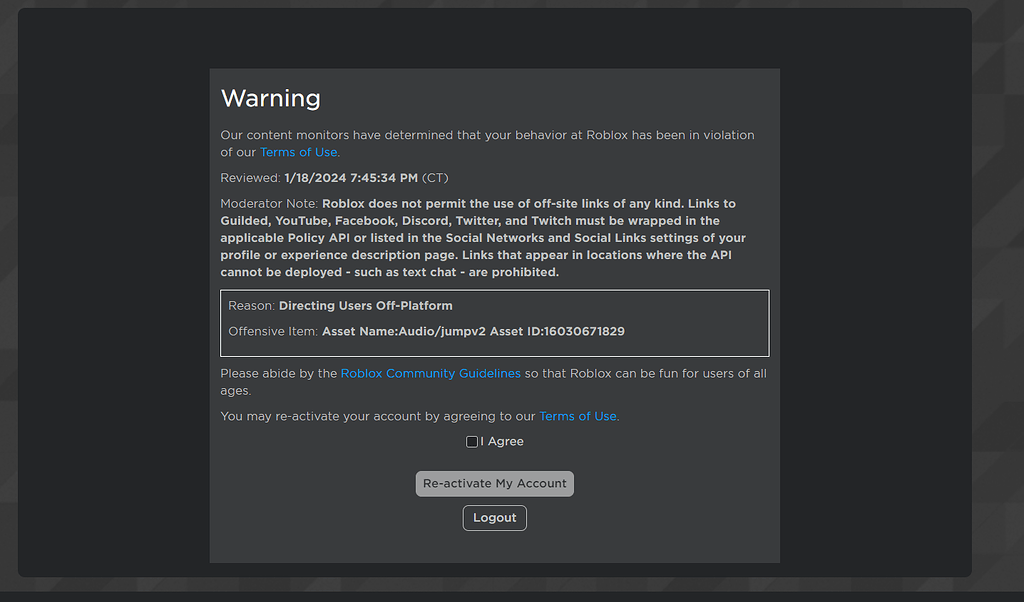Open Terms of Use link in re-activate sentence

click(x=577, y=416)
